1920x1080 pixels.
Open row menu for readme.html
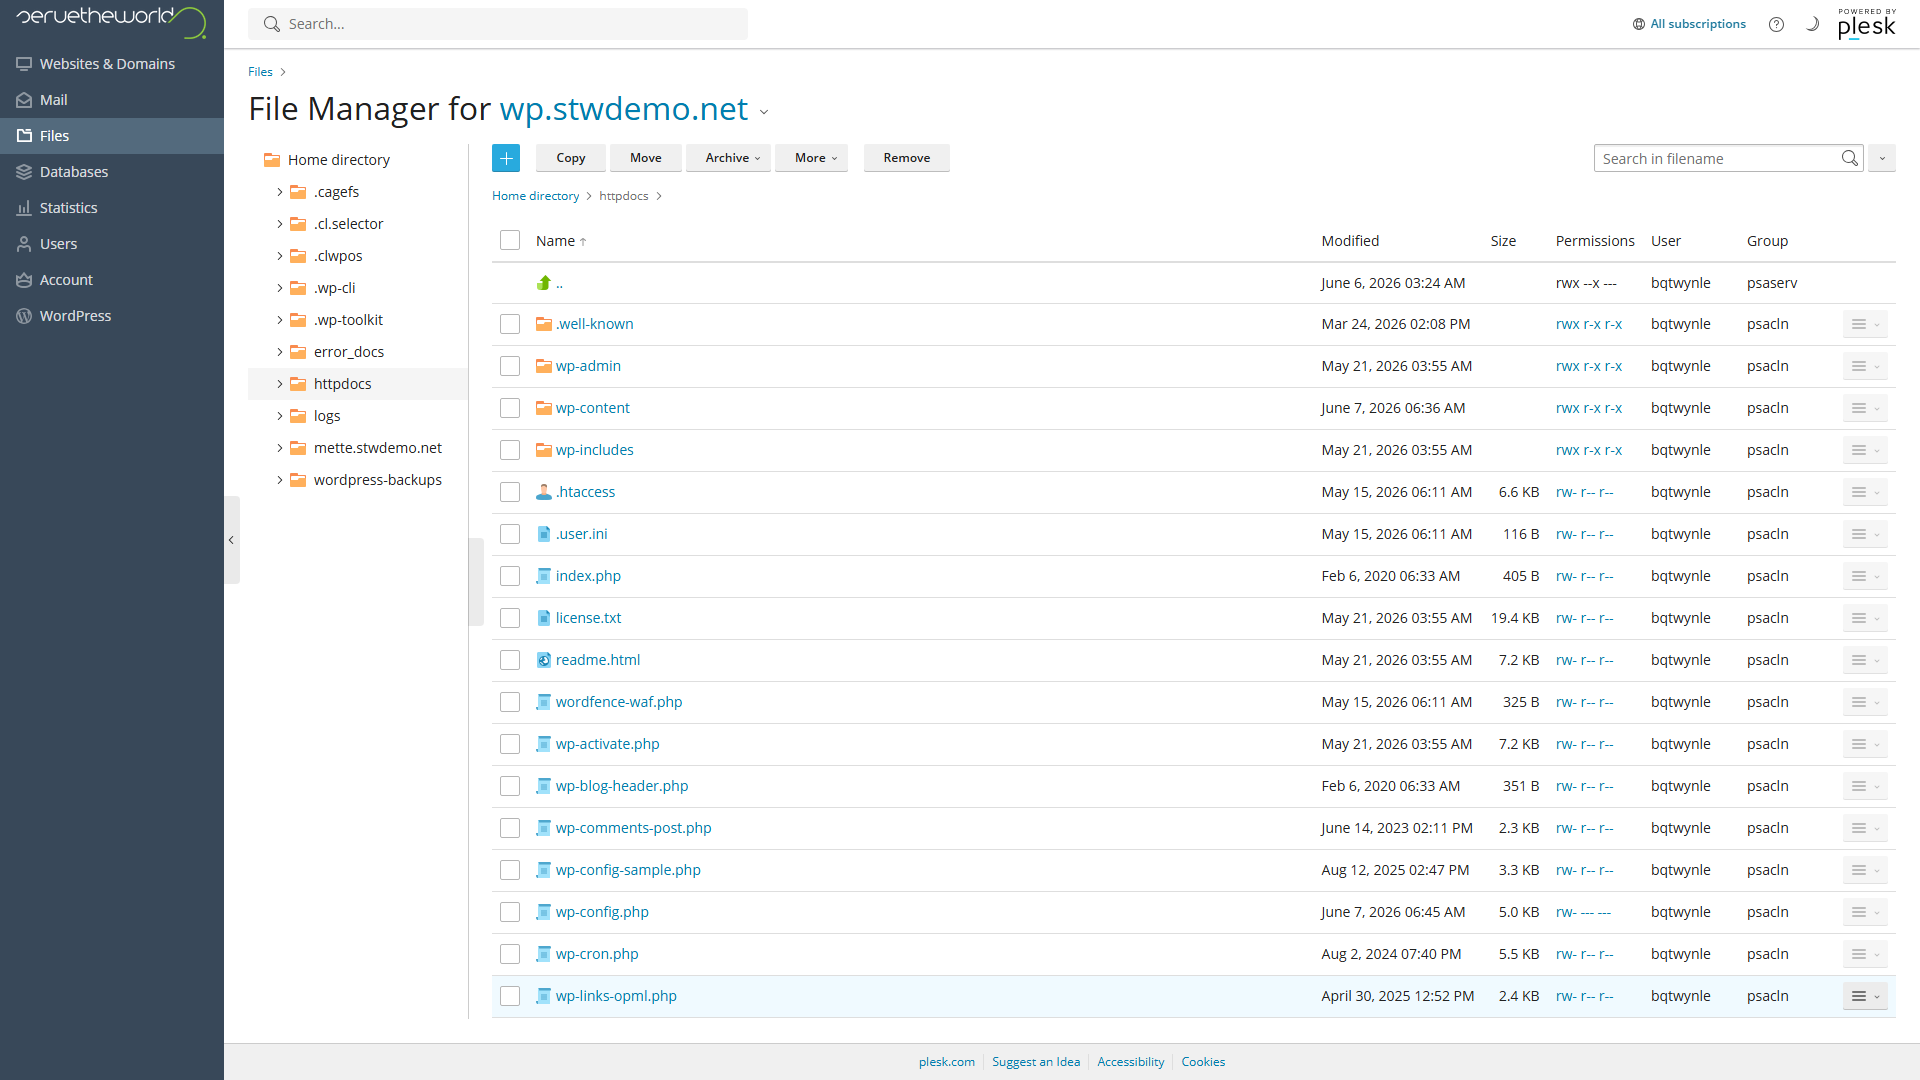(1865, 660)
